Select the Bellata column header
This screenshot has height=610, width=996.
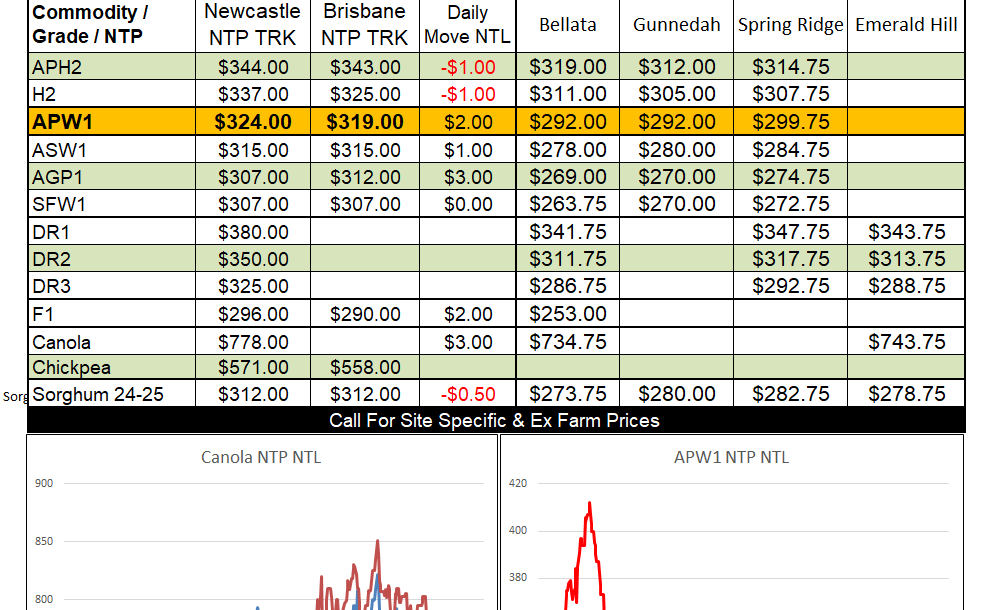pos(567,25)
